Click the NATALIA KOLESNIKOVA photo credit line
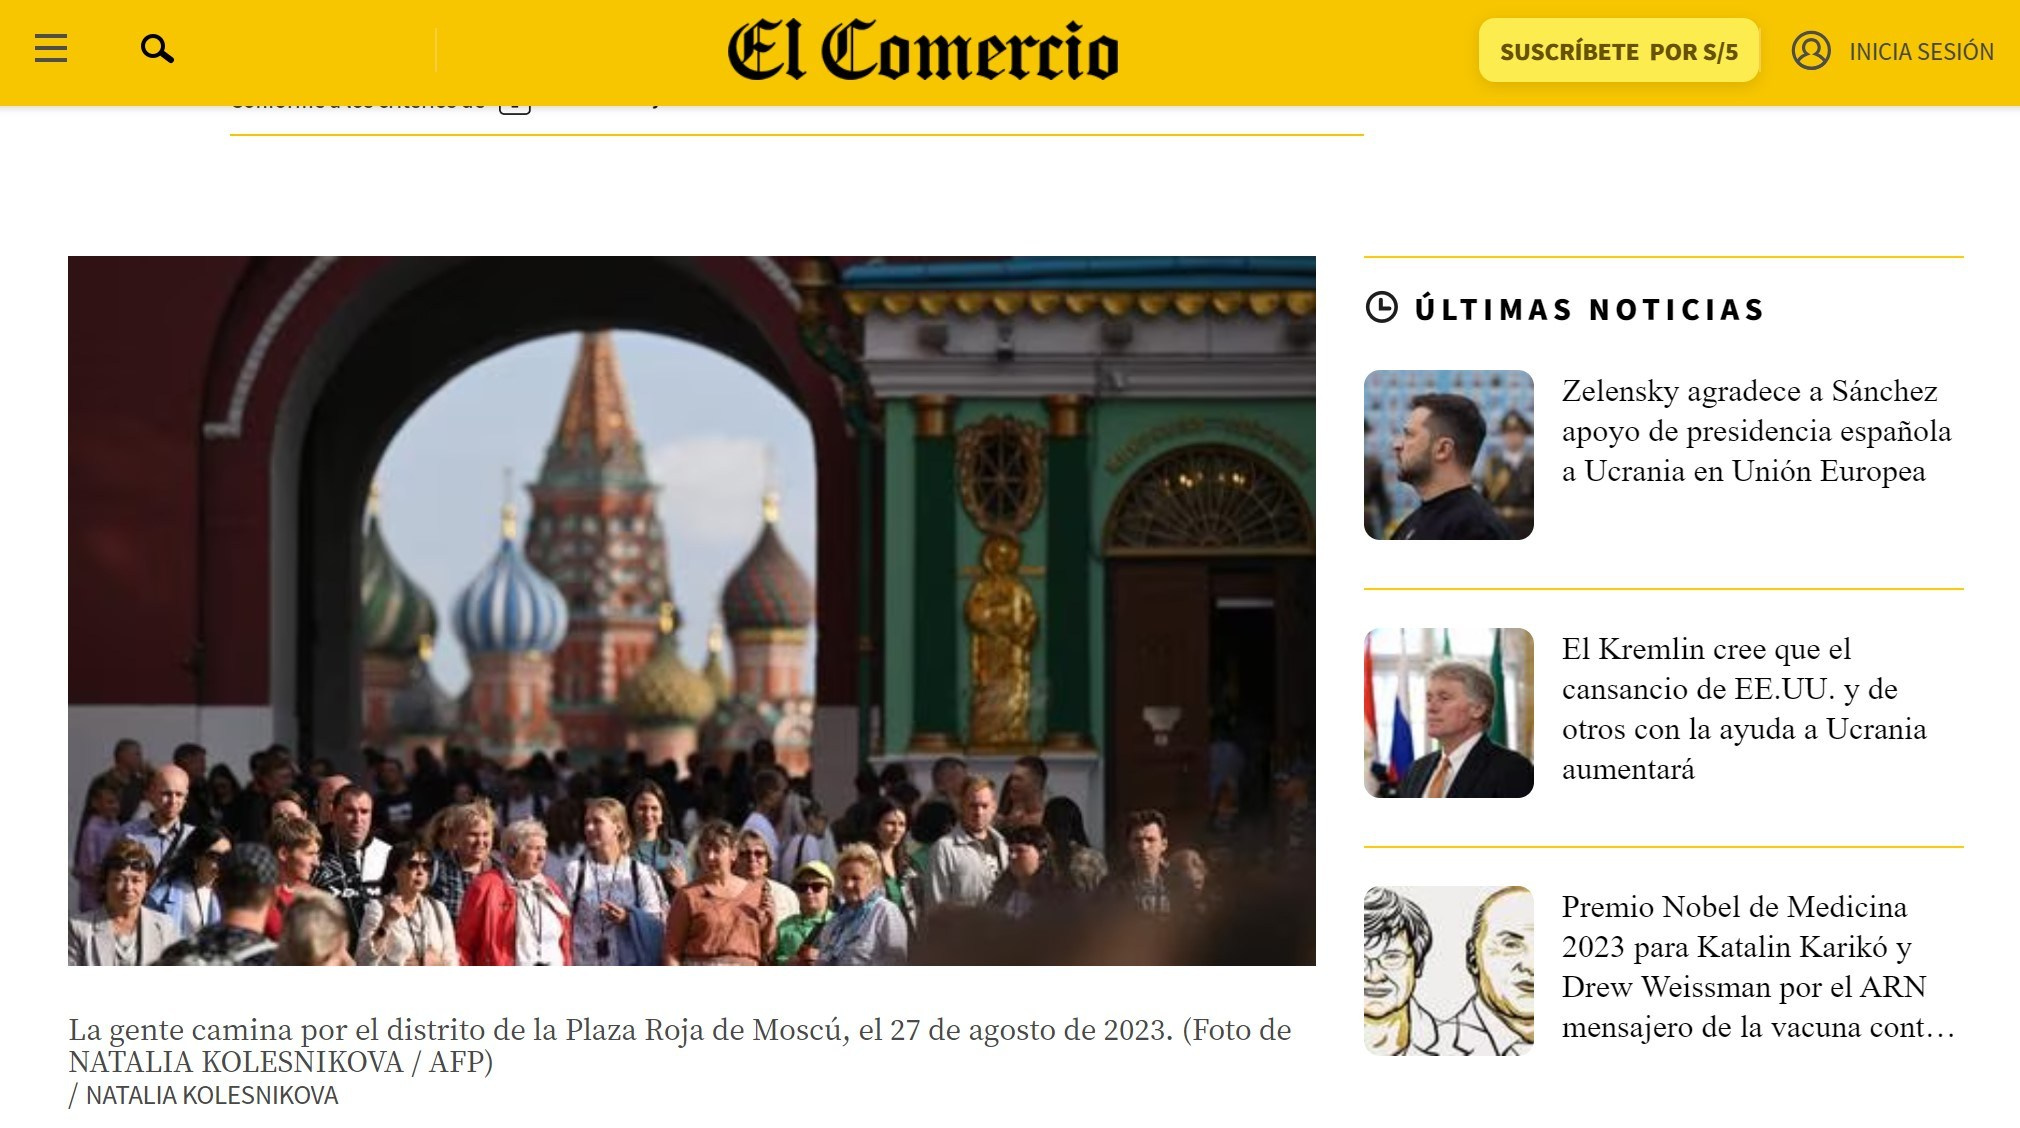The image size is (2020, 1128). [x=204, y=1095]
